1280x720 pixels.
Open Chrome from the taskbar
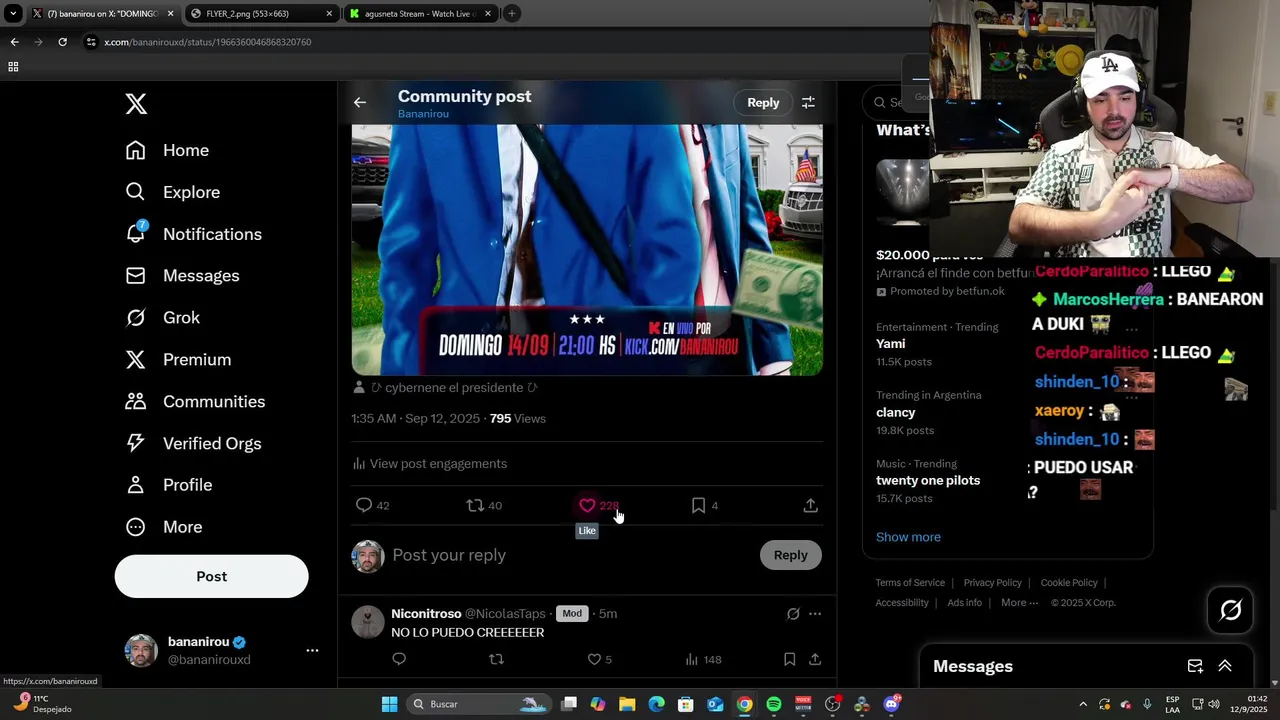tap(745, 704)
